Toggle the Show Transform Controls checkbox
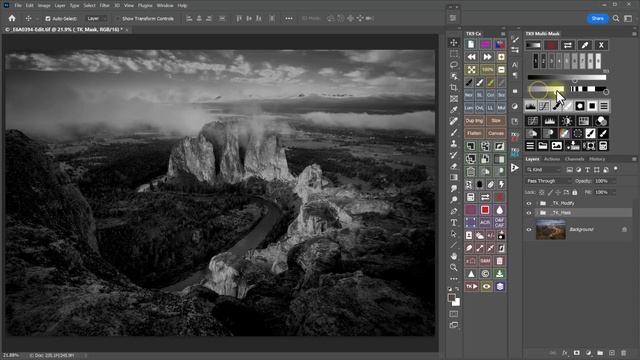 [118, 19]
